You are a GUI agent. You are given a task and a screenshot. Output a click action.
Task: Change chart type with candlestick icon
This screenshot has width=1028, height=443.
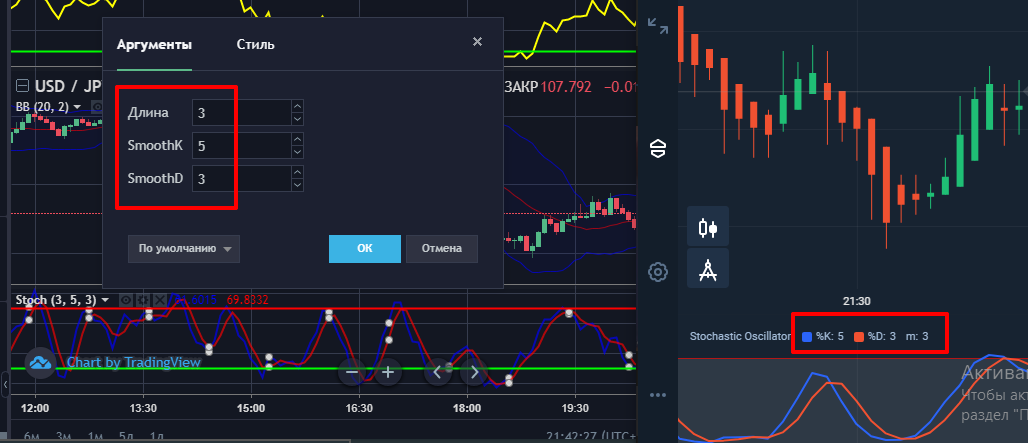point(708,226)
